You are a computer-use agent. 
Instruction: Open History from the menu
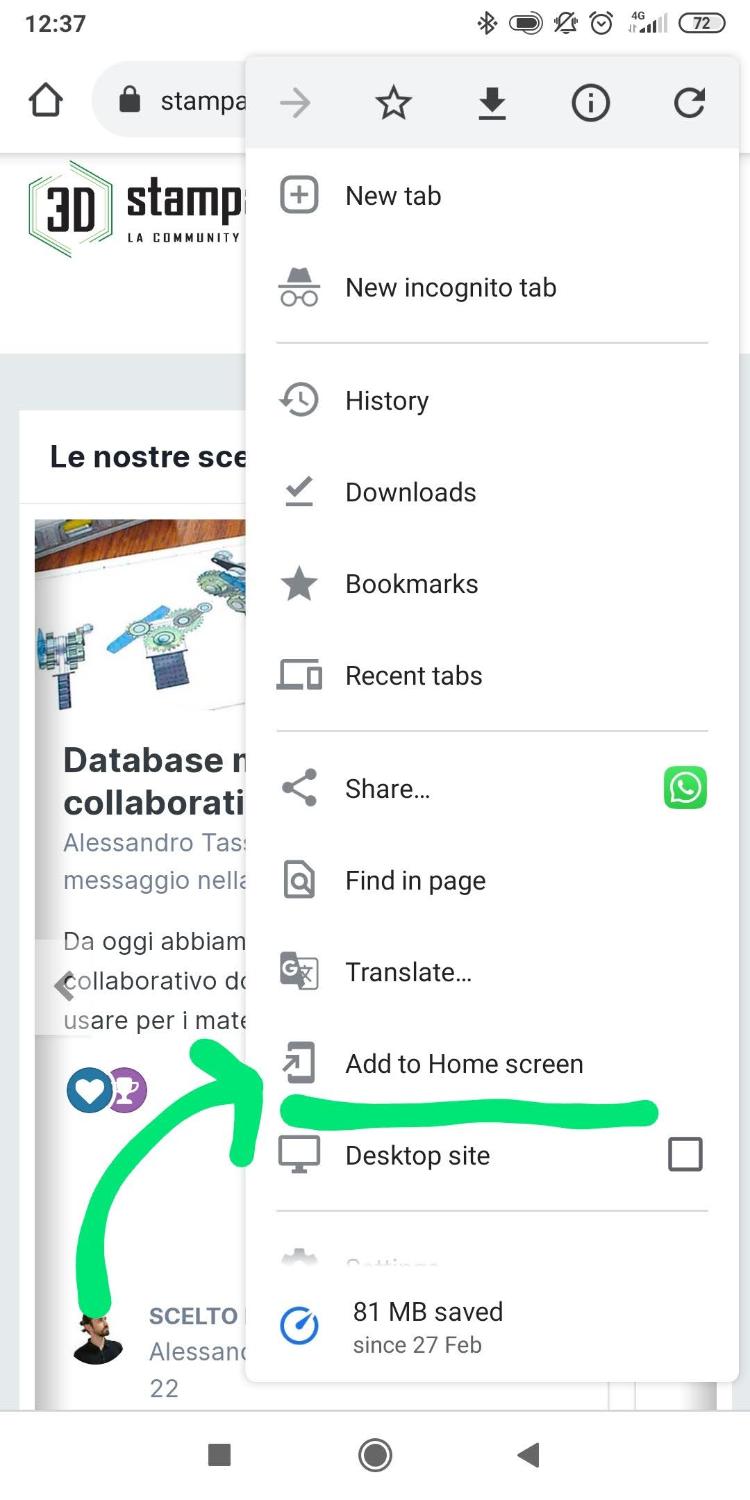[x=387, y=401]
